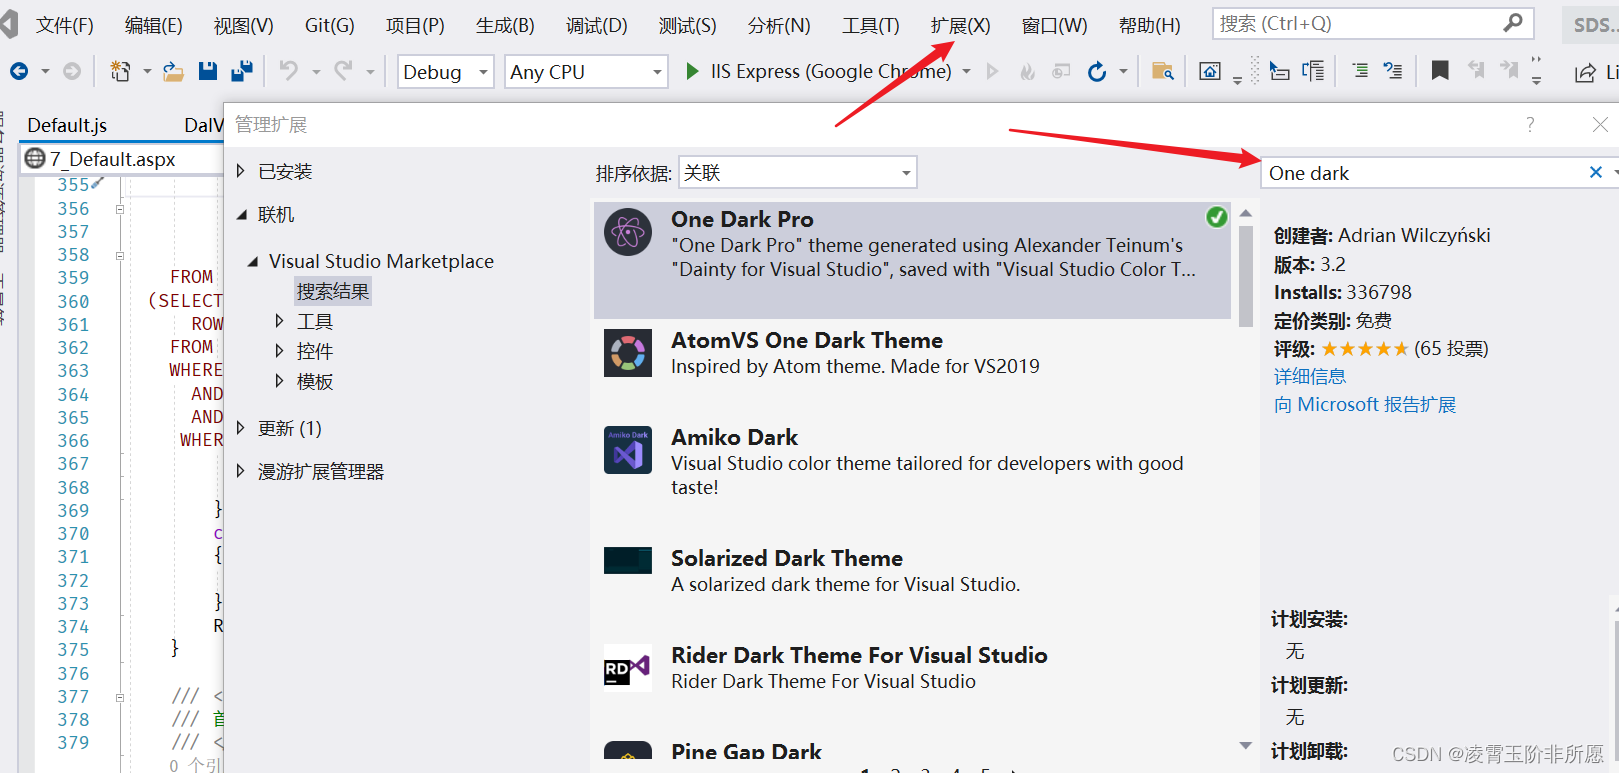Viewport: 1619px width, 773px height.
Task: Click the magnifier icon in the Ctrl+Q search box
Action: coord(1513,22)
